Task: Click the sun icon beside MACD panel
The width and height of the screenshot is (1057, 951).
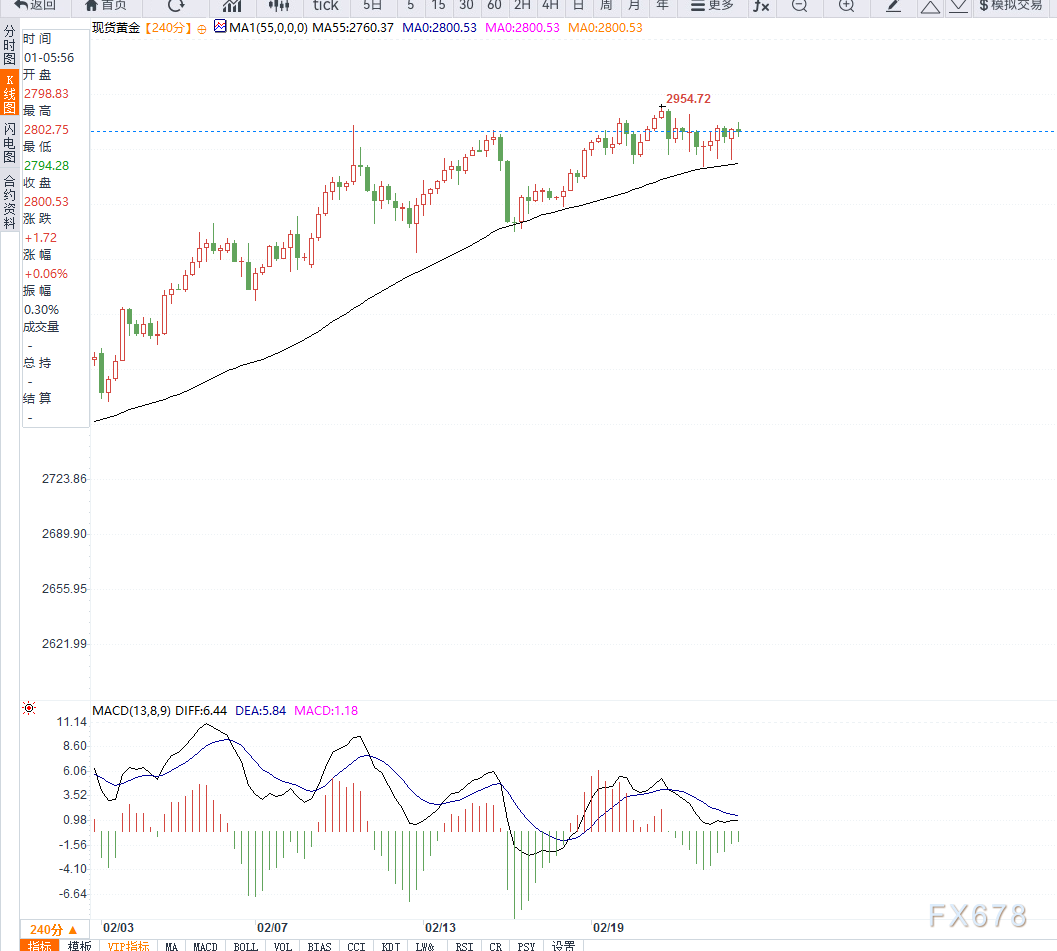Action: (29, 709)
